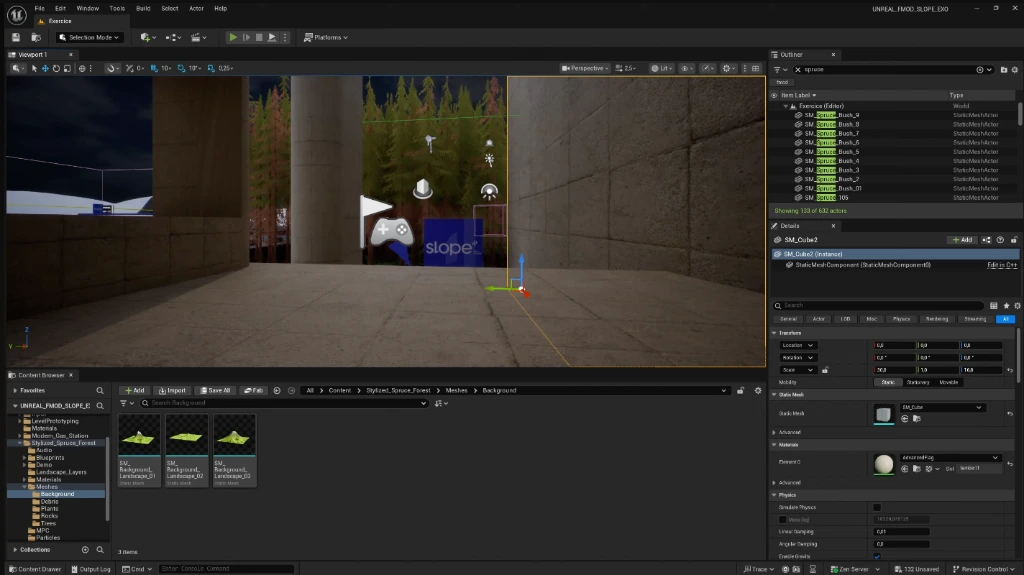1024x575 pixels.
Task: Open the cinematics sequencer dropdown
Action: pyautogui.click(x=199, y=37)
